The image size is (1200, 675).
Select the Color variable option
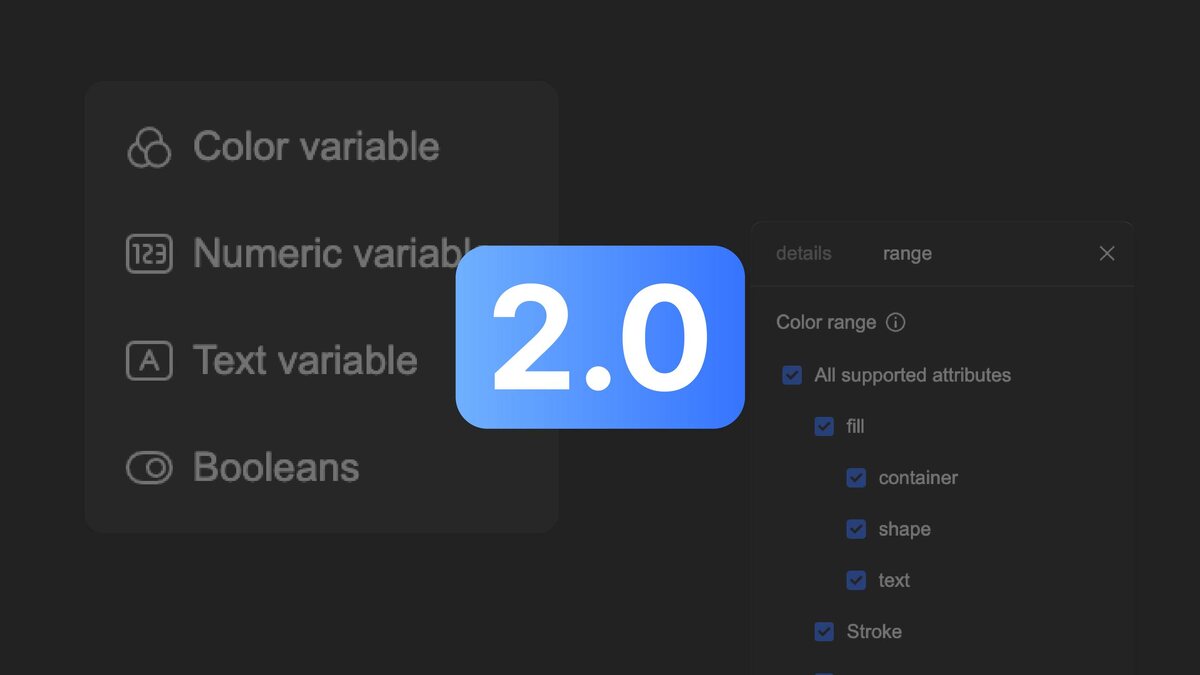(284, 147)
